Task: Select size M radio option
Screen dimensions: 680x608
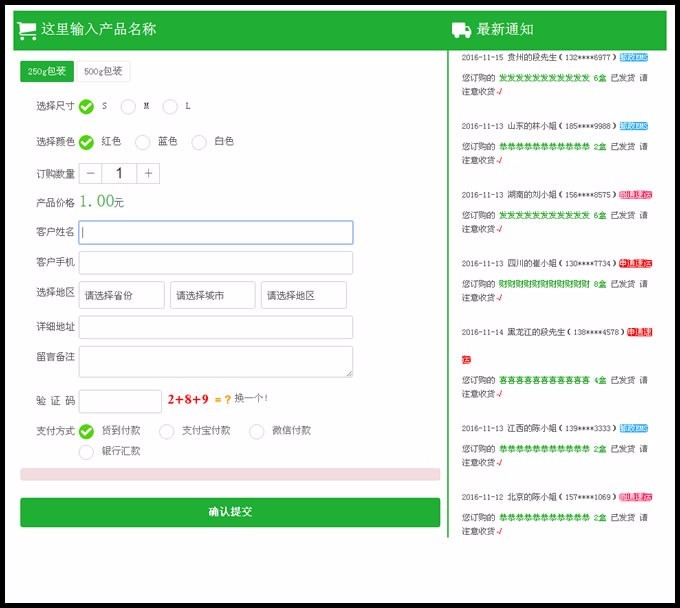Action: click(x=128, y=106)
